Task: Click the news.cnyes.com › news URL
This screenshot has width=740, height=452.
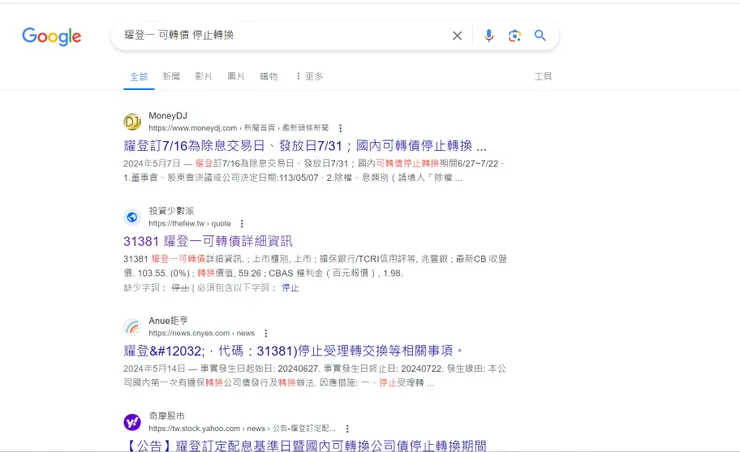Action: 202,333
